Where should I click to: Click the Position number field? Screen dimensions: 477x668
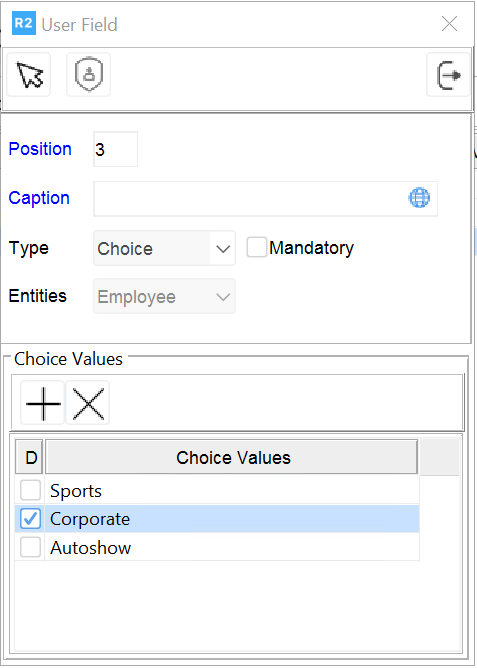click(115, 149)
